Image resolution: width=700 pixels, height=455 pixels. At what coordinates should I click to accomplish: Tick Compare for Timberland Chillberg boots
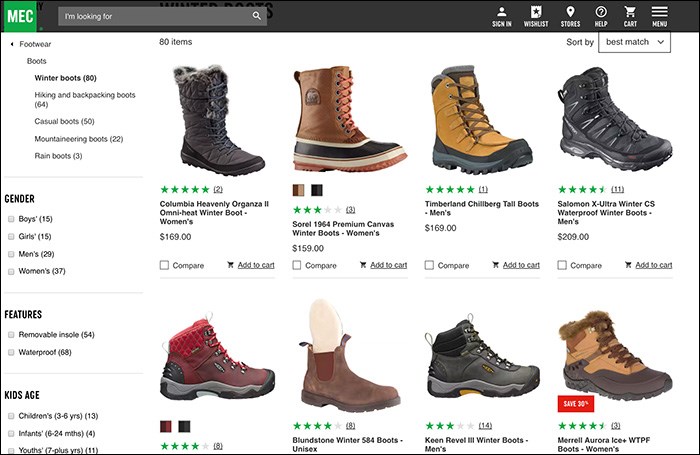pyautogui.click(x=429, y=265)
